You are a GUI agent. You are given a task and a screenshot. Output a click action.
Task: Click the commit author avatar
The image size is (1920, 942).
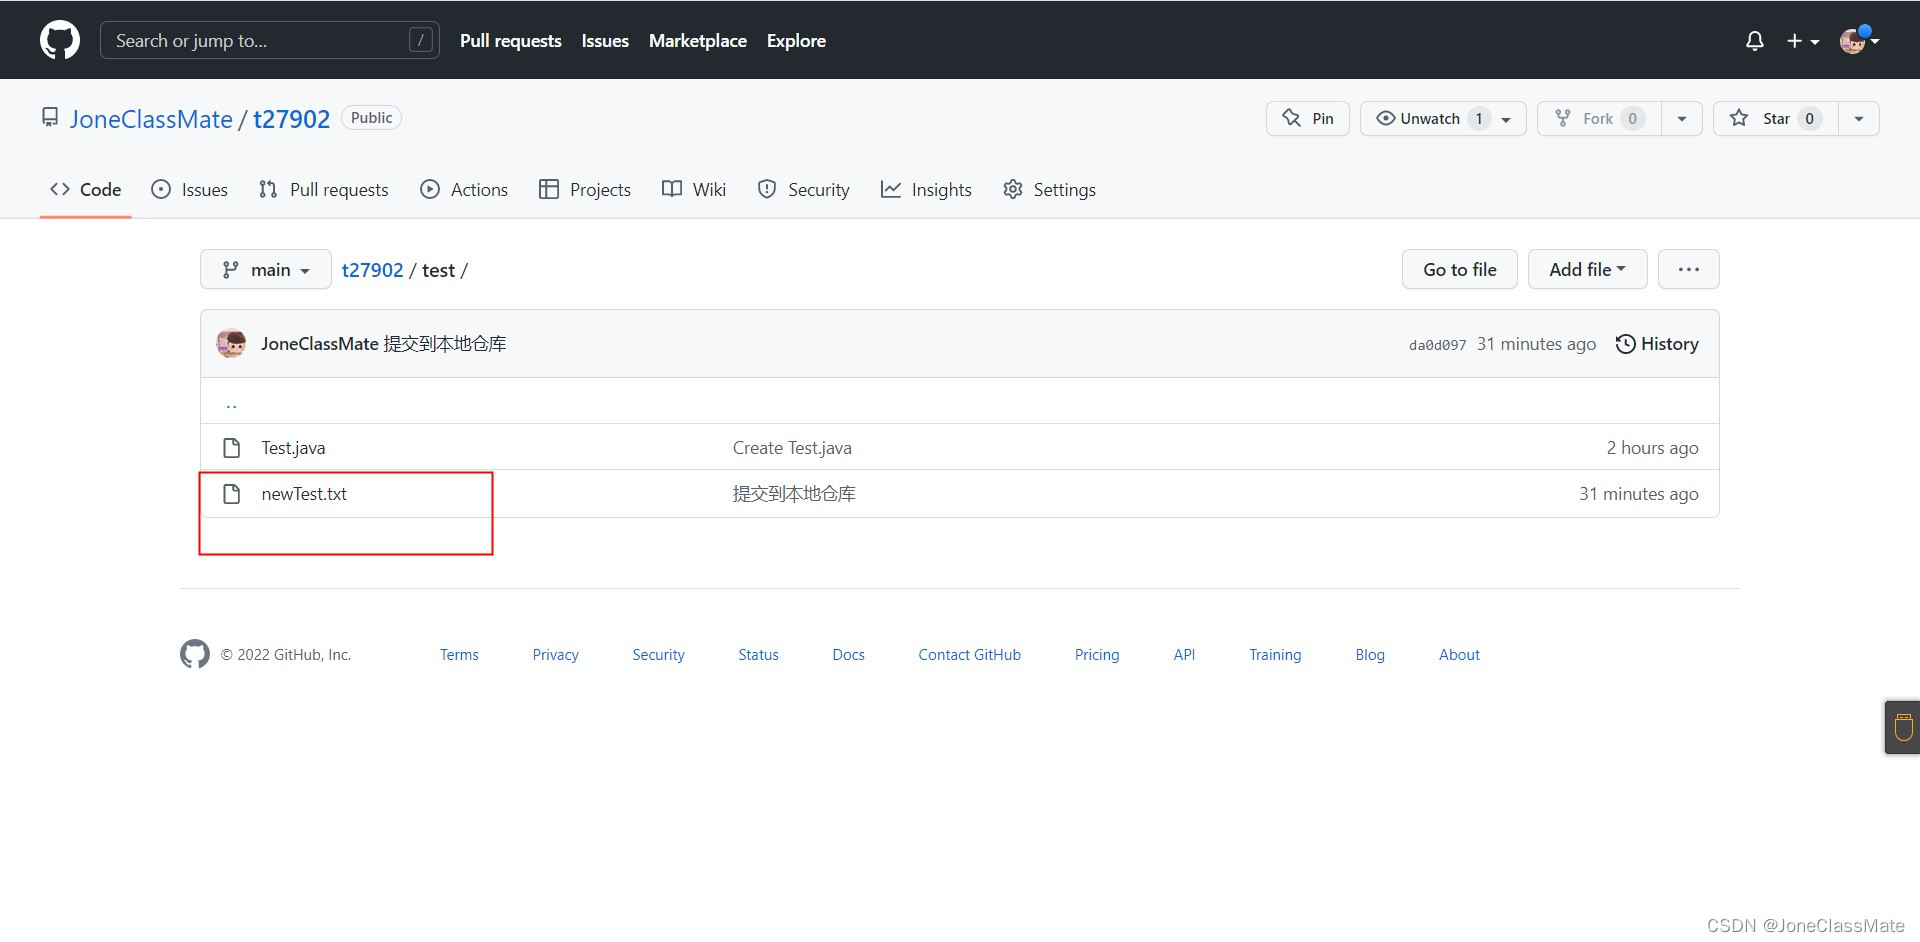232,343
